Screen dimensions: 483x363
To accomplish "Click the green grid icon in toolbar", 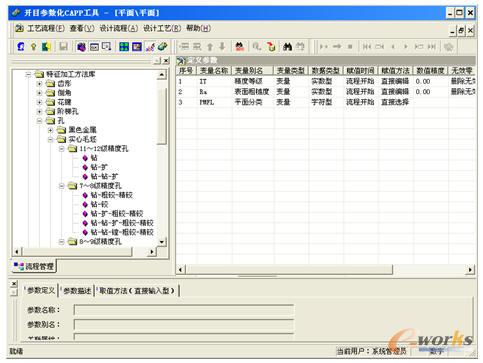I will pos(124,47).
